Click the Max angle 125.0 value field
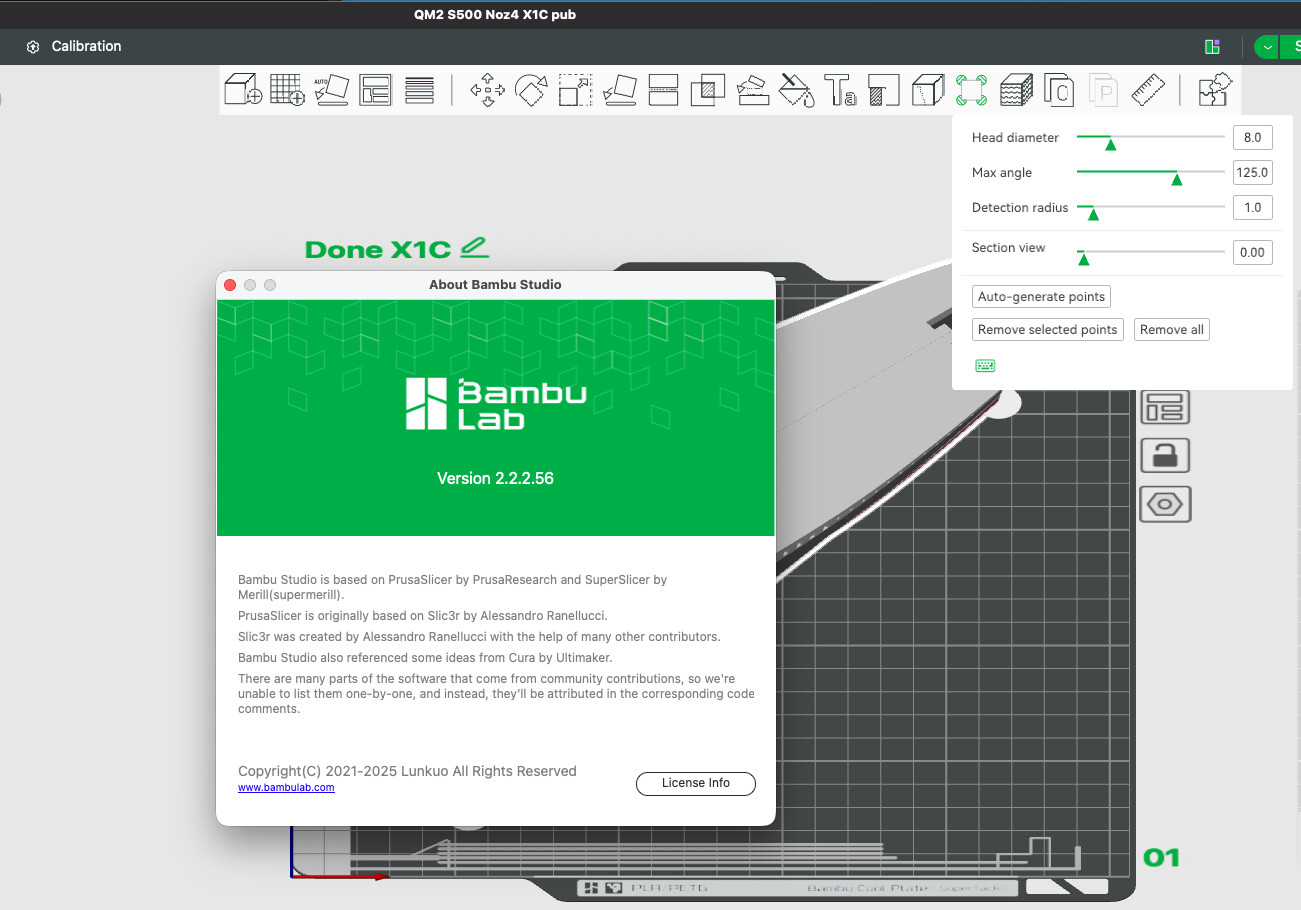This screenshot has width=1301, height=910. pos(1252,173)
